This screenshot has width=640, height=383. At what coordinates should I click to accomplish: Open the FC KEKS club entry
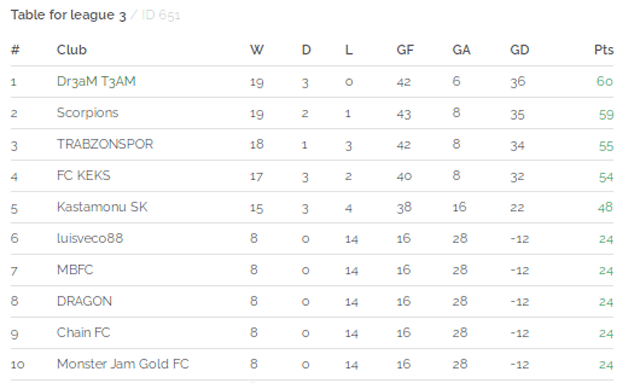84,176
